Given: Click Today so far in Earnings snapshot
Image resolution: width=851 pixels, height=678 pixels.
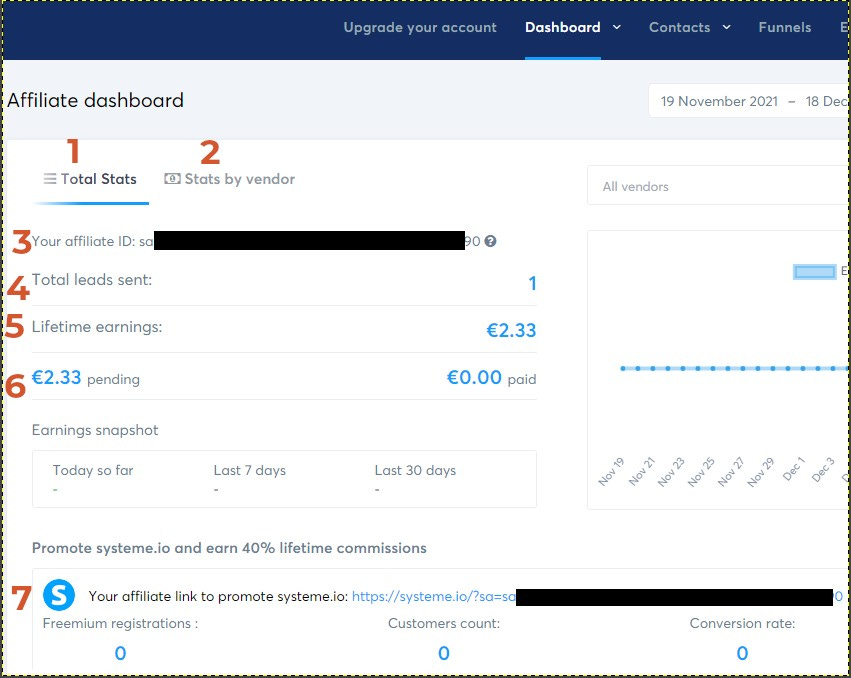Looking at the screenshot, I should (x=92, y=470).
